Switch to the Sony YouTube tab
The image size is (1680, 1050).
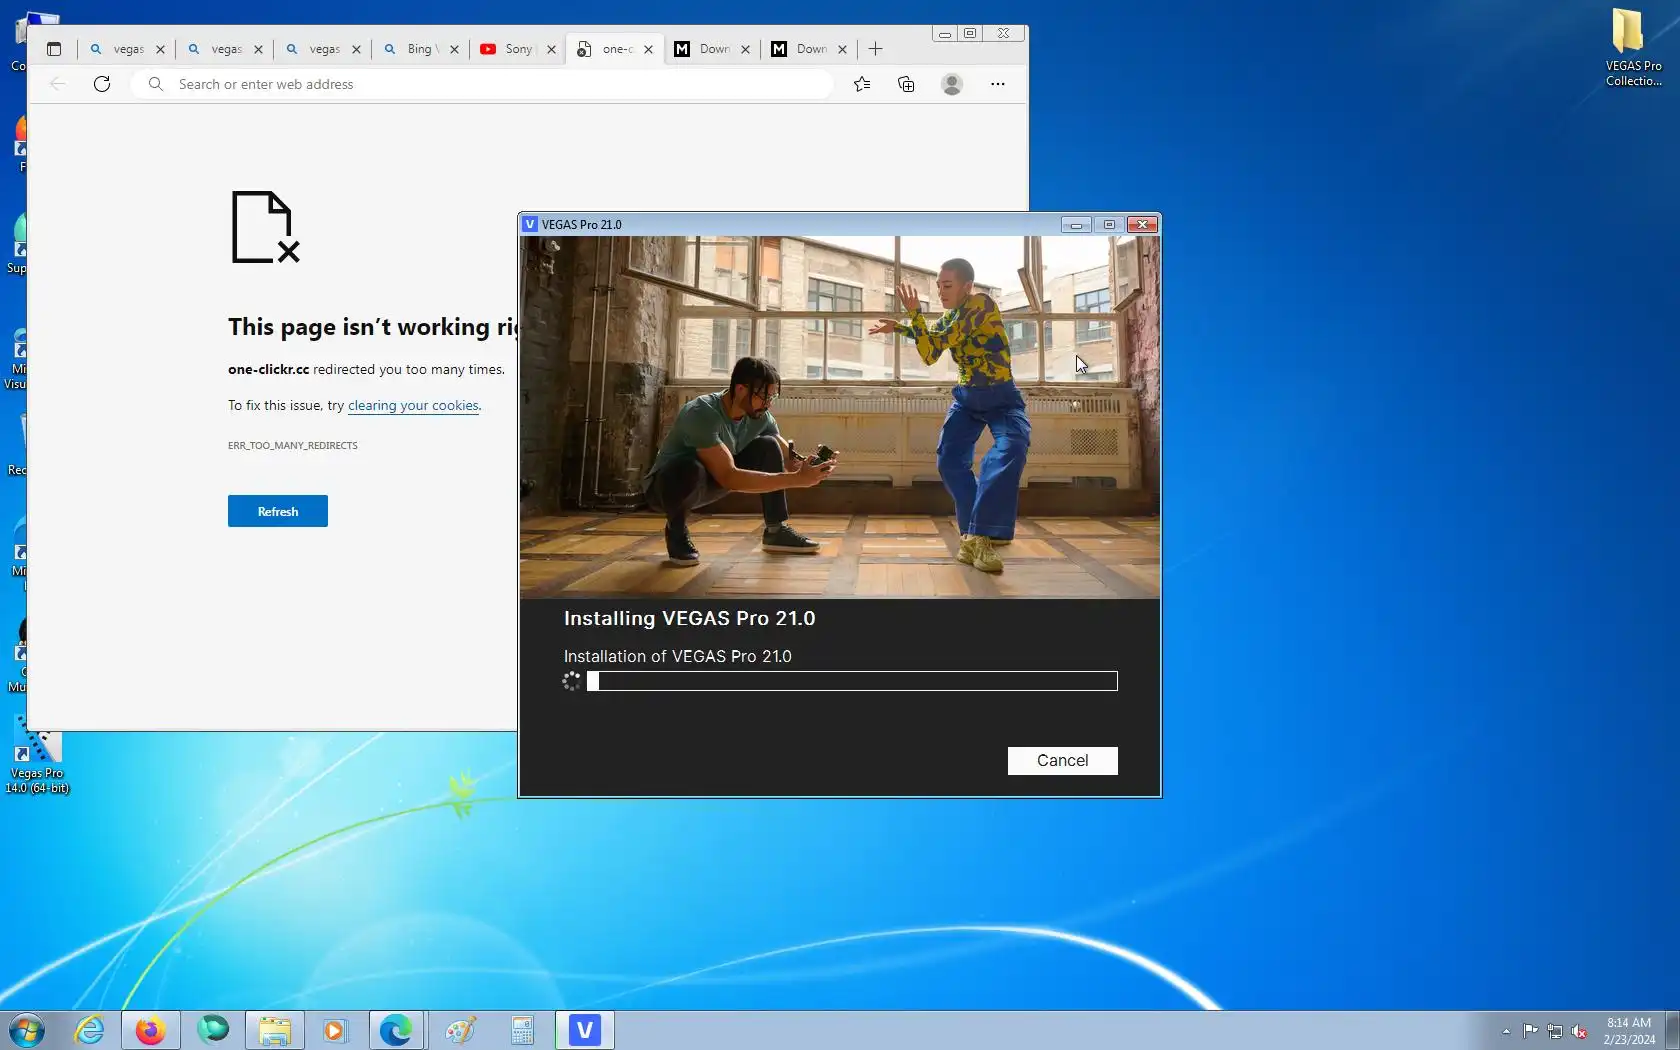(x=518, y=49)
